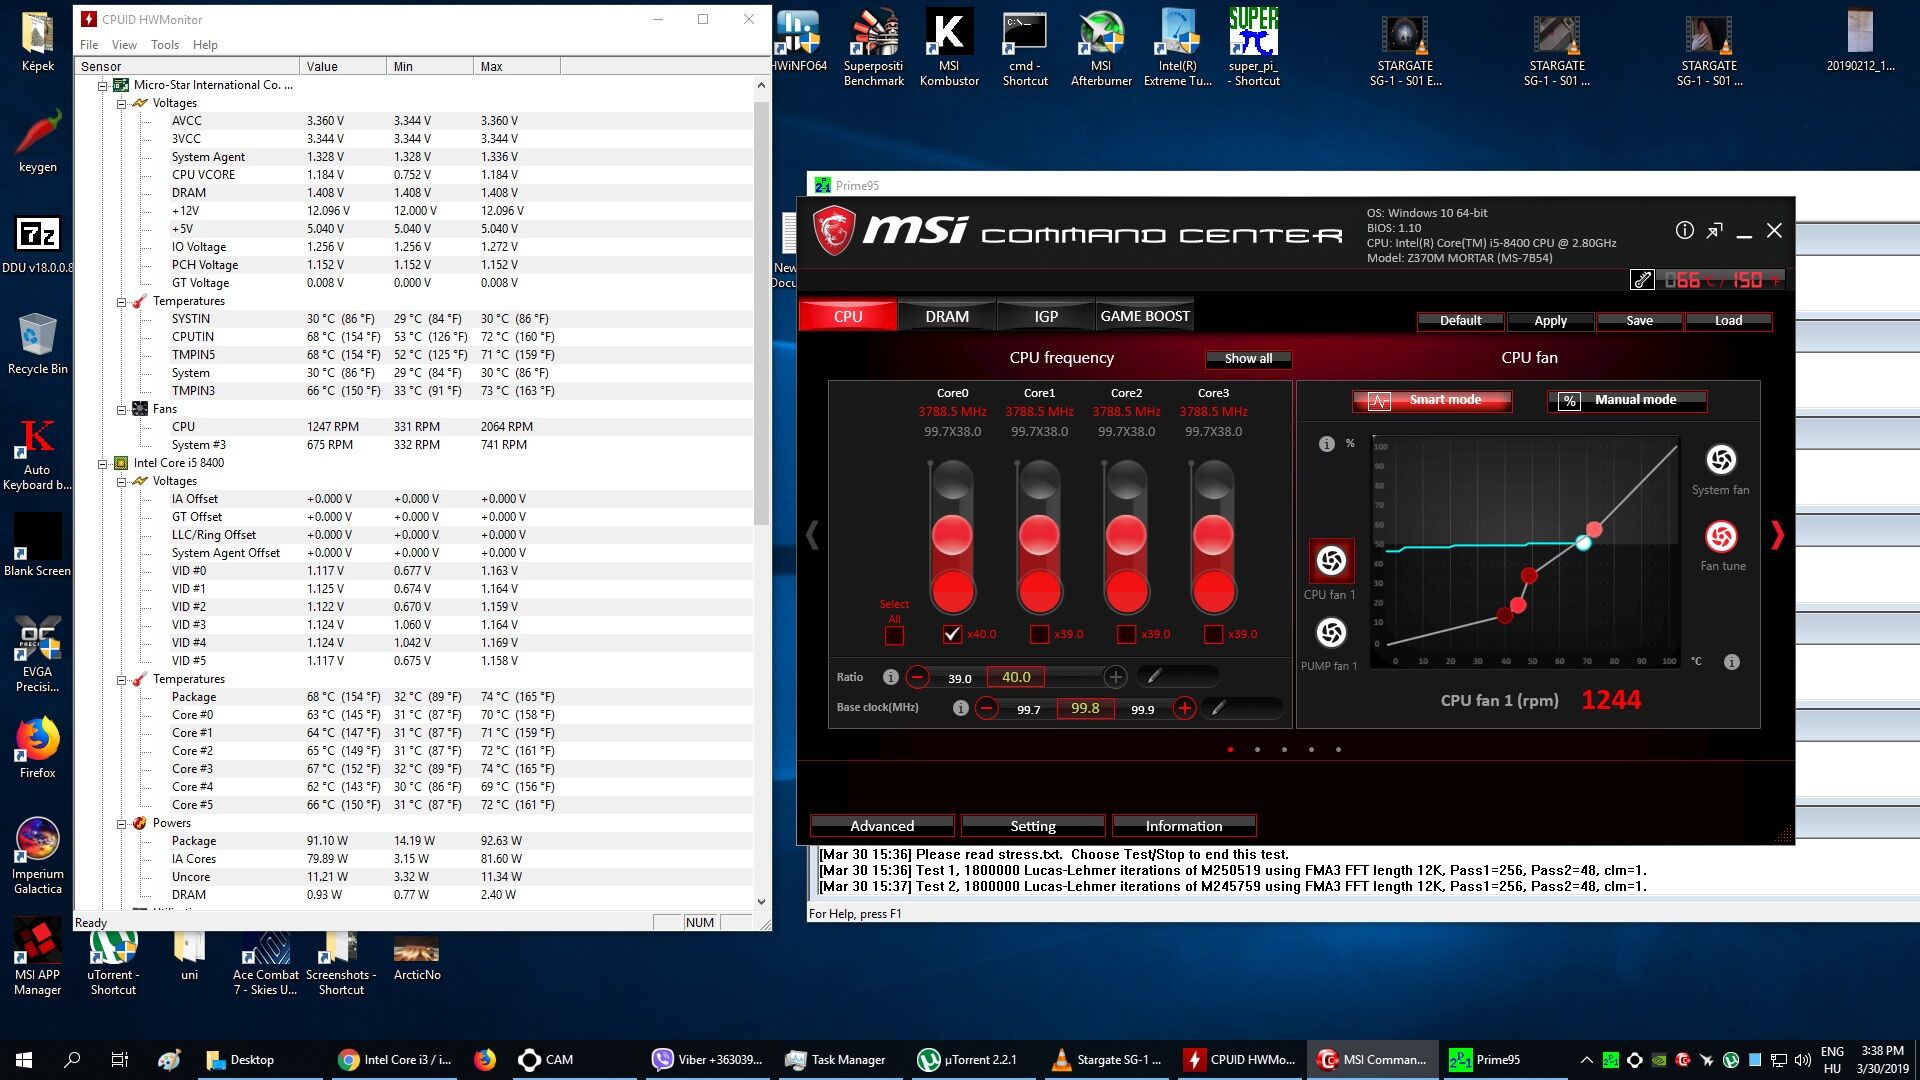The height and width of the screenshot is (1080, 1920).
Task: Click the Save profile button
Action: coord(1639,321)
